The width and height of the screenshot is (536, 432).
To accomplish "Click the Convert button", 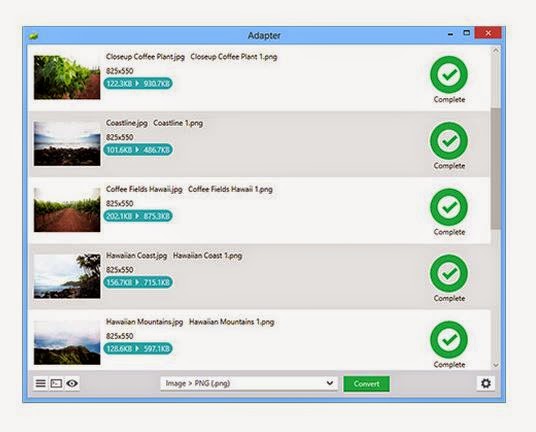I will [366, 384].
